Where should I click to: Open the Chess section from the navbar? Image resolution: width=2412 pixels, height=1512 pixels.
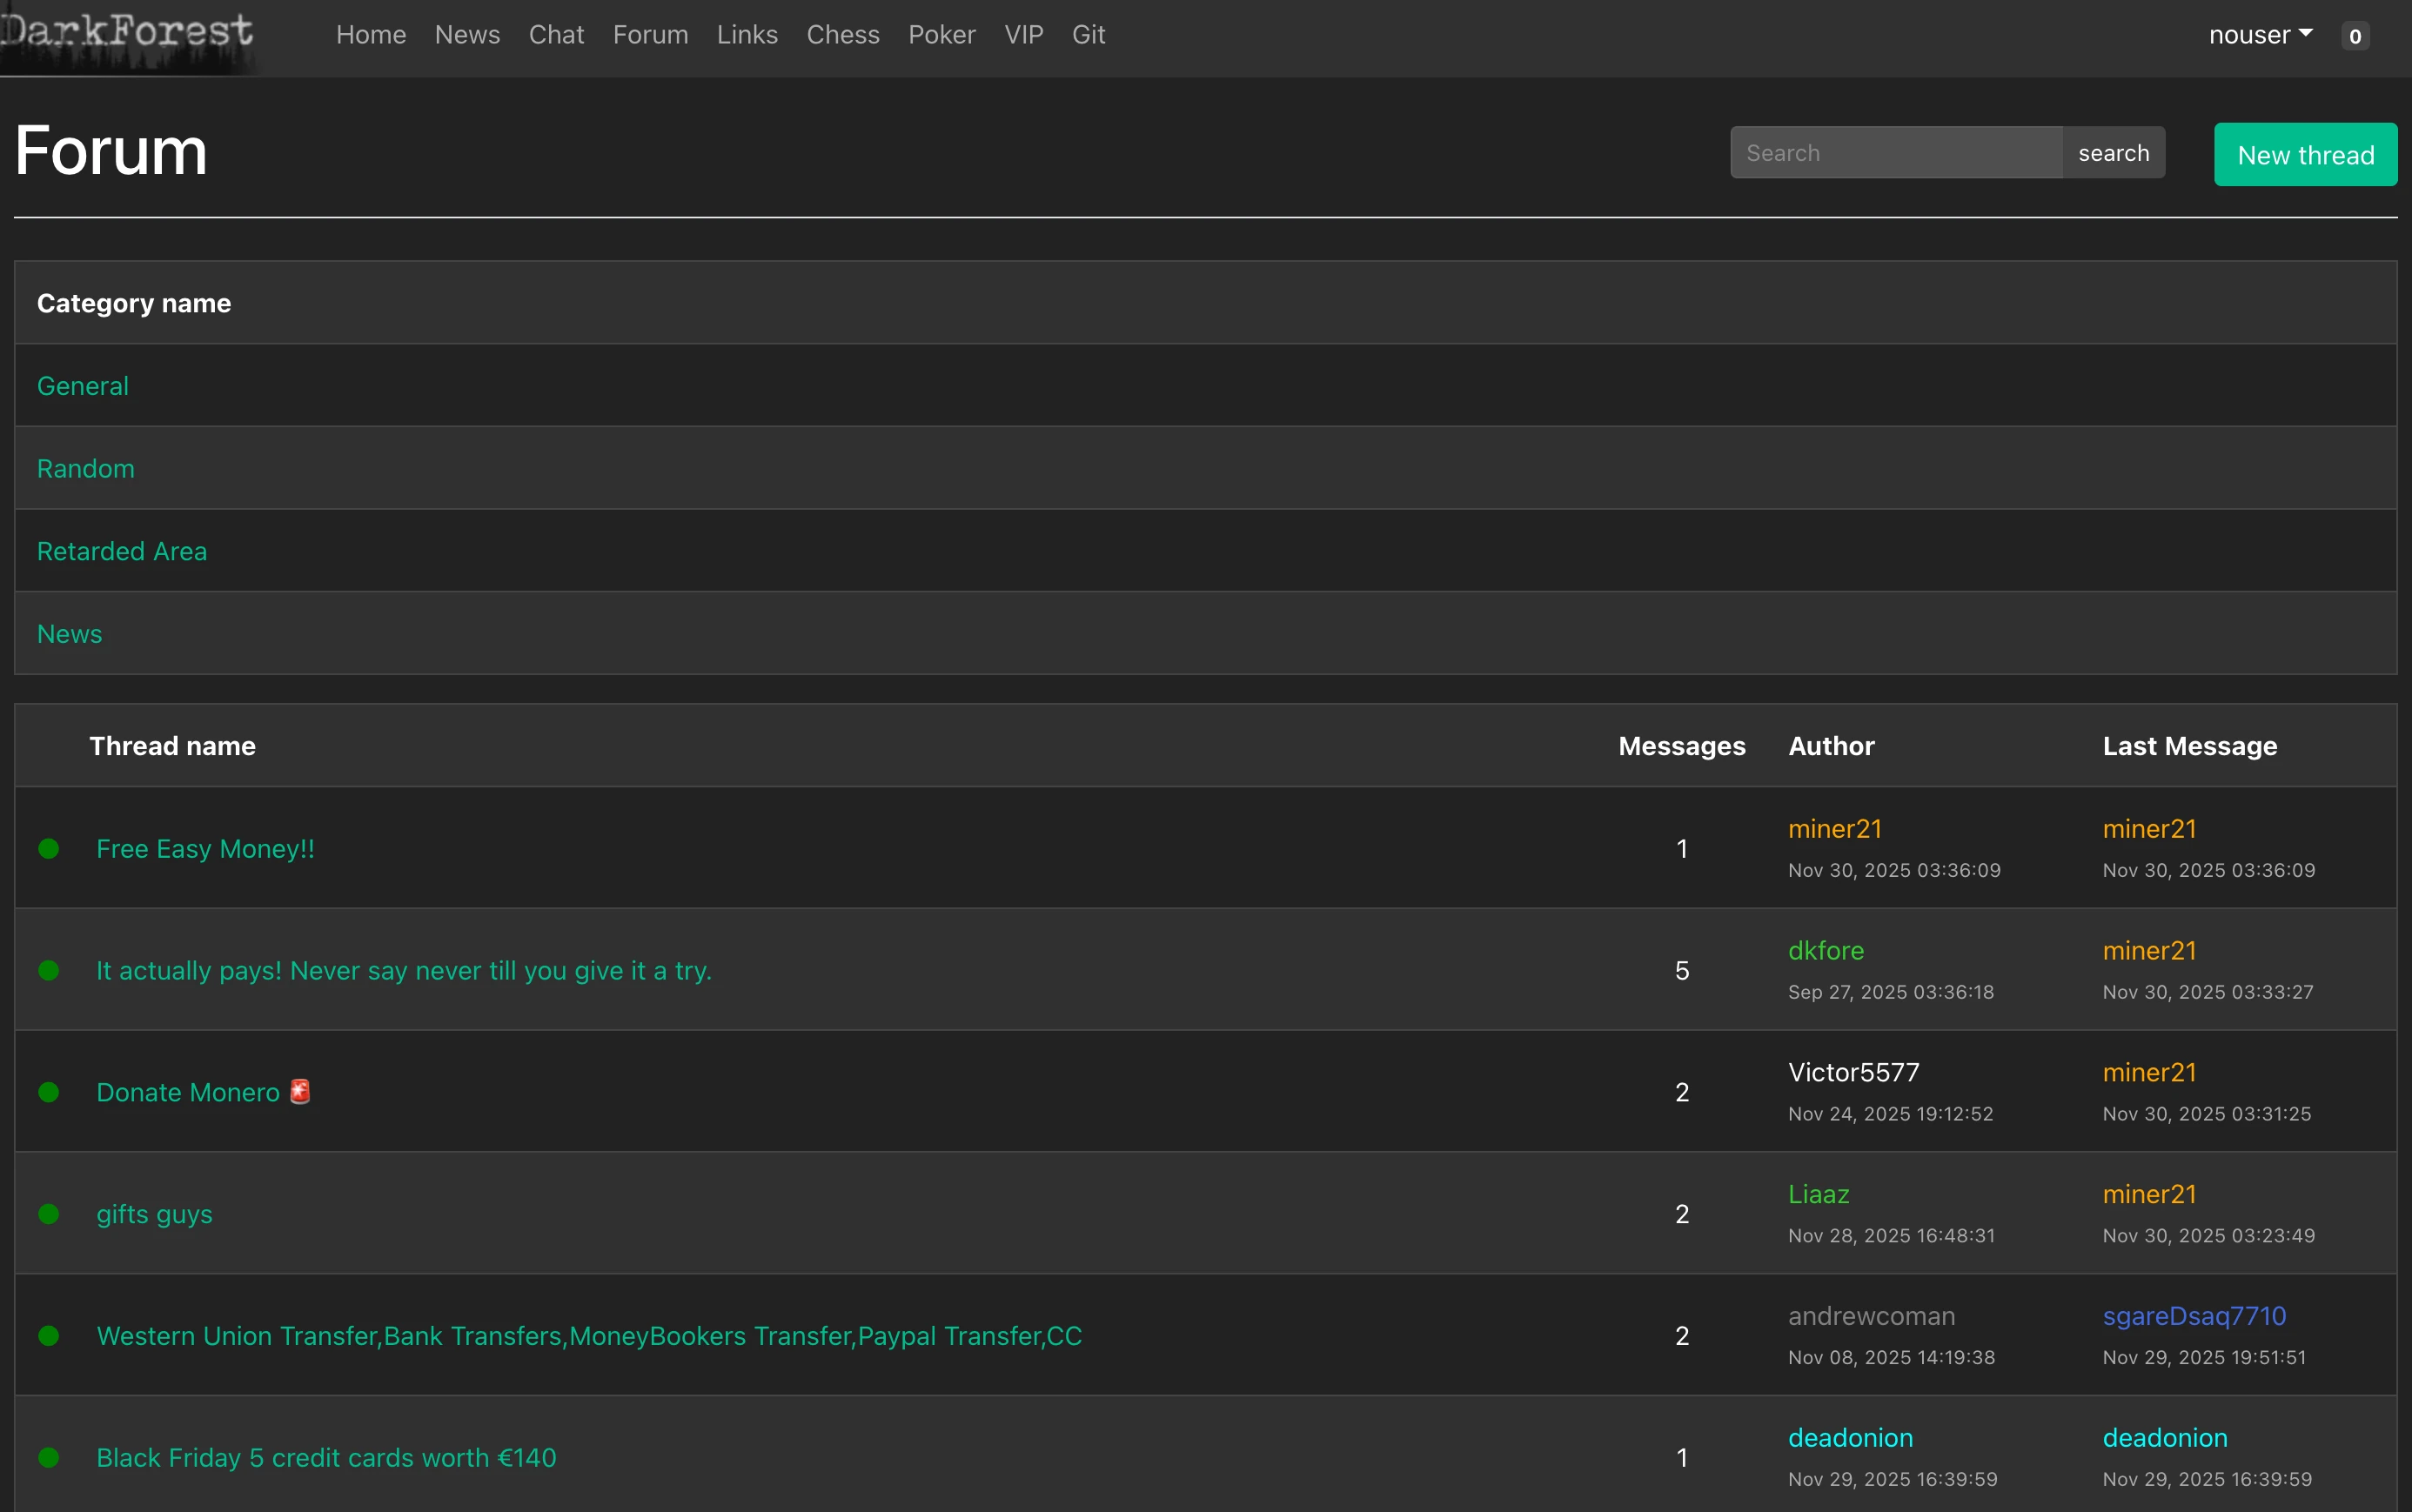(842, 34)
